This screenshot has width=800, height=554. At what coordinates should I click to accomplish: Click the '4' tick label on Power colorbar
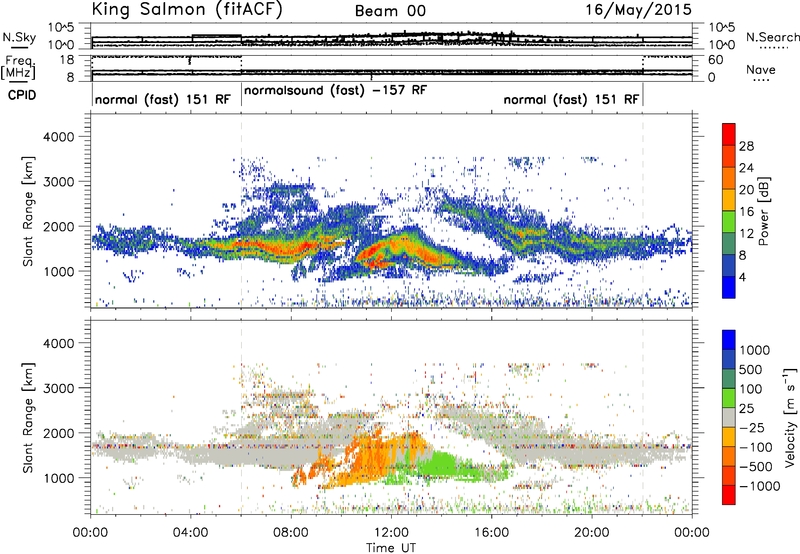pyautogui.click(x=743, y=278)
